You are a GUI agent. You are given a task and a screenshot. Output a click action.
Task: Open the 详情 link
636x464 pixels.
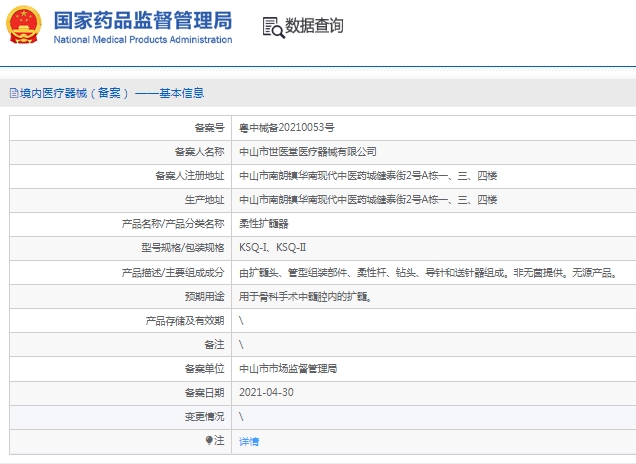[249, 441]
